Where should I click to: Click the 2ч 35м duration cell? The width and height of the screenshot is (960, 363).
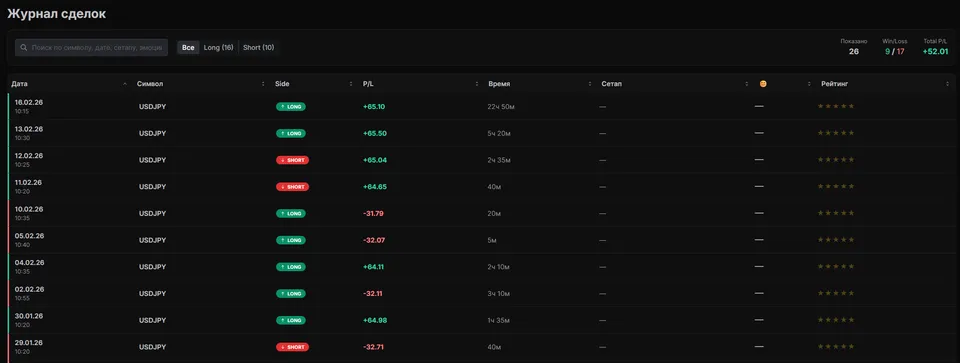point(499,160)
